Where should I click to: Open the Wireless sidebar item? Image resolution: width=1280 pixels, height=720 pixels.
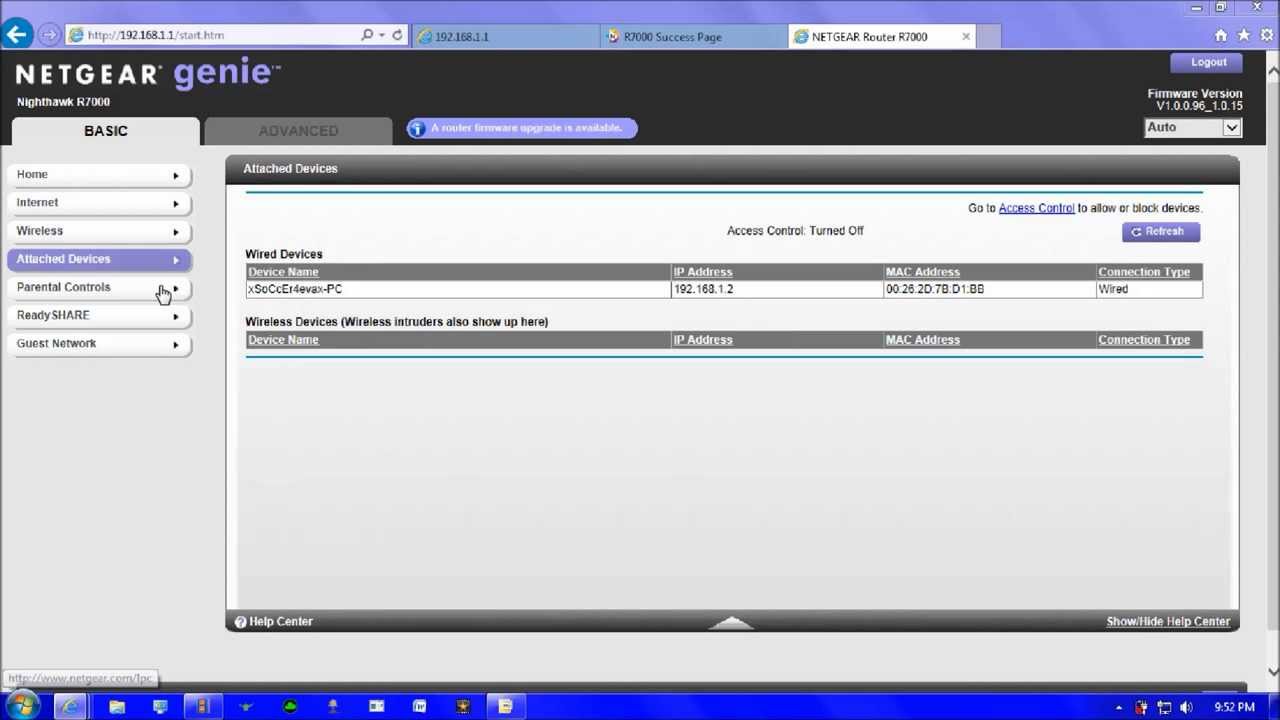(x=98, y=231)
